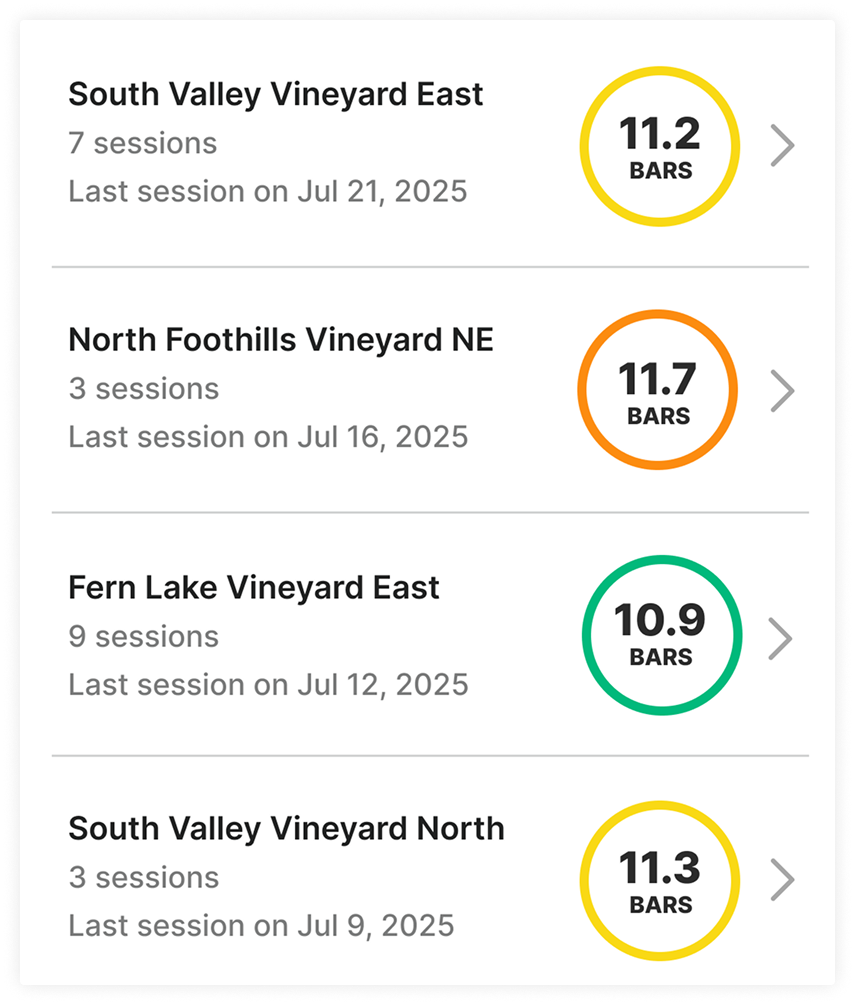The width and height of the screenshot is (855, 1005).
Task: Click the "7 sessions" label
Action: click(x=142, y=143)
